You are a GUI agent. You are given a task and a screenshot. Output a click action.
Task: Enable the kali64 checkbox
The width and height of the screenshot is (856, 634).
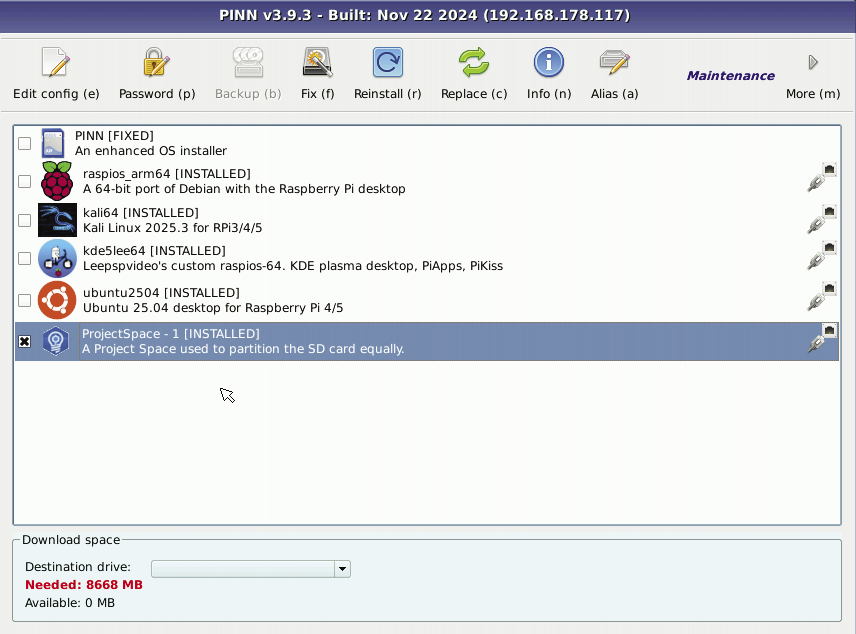(x=25, y=220)
